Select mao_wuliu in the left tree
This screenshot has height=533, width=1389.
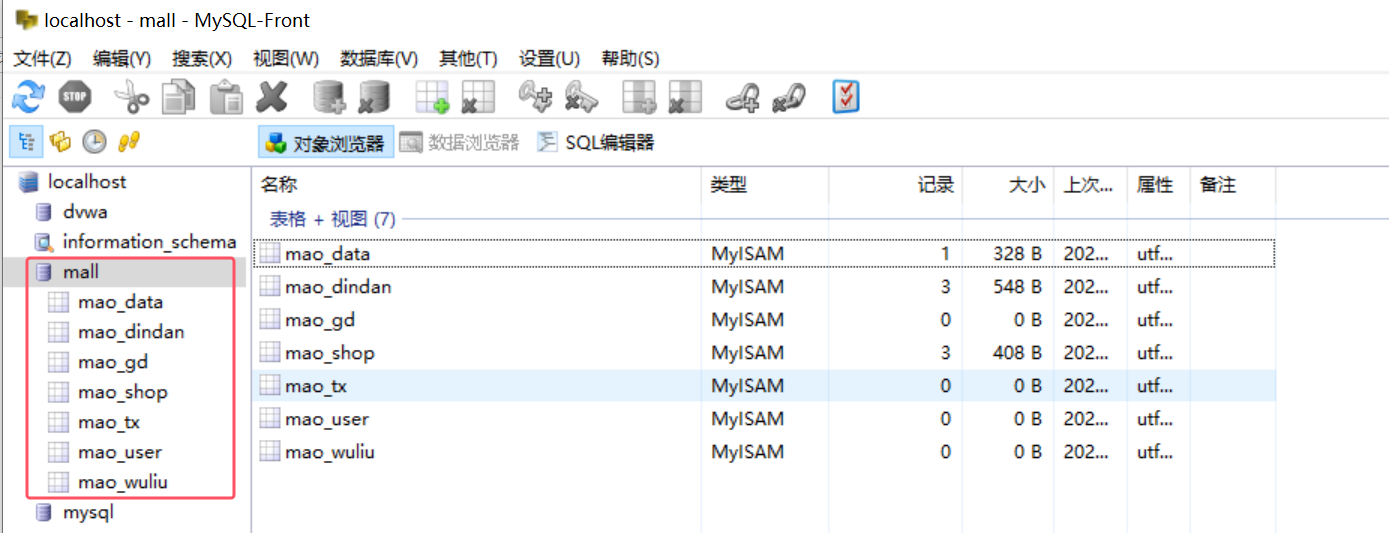pyautogui.click(x=123, y=482)
